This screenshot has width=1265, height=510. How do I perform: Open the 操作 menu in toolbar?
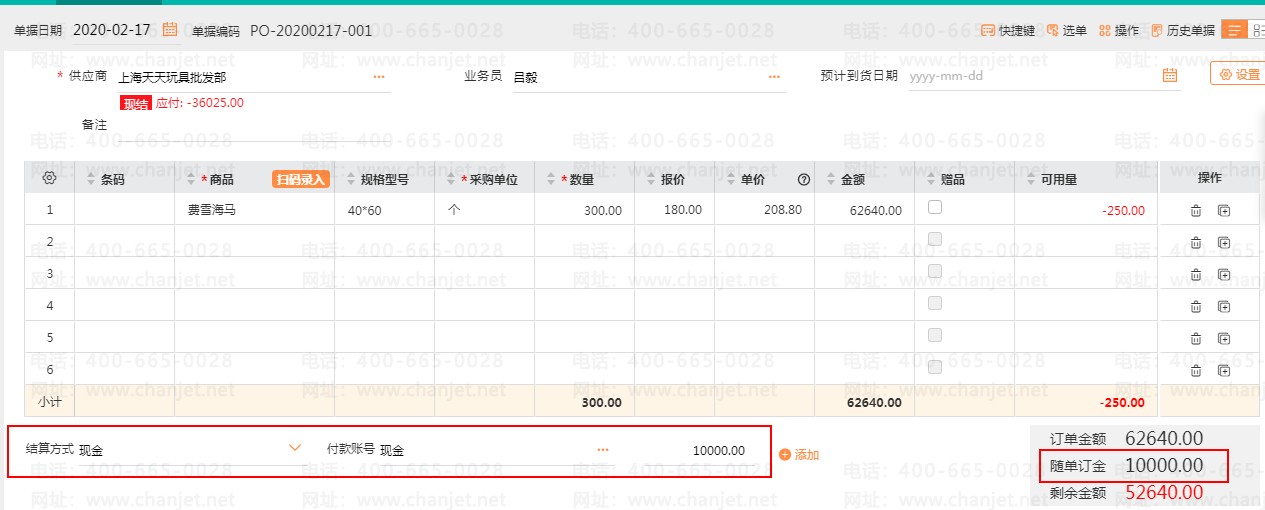coord(1119,30)
